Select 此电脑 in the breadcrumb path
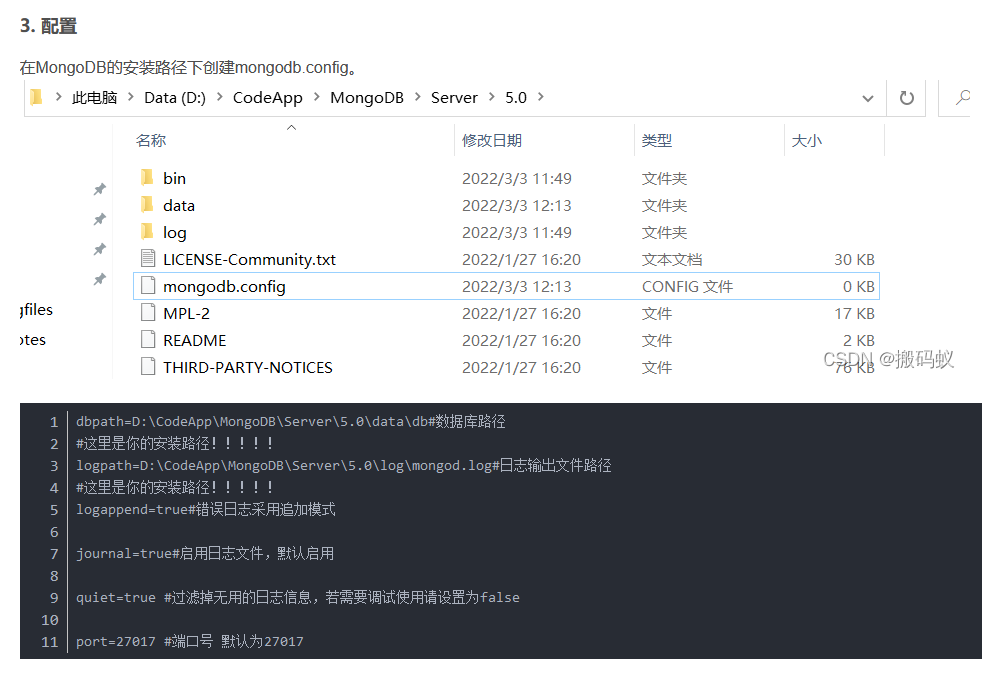The height and width of the screenshot is (675, 1004). (x=94, y=97)
